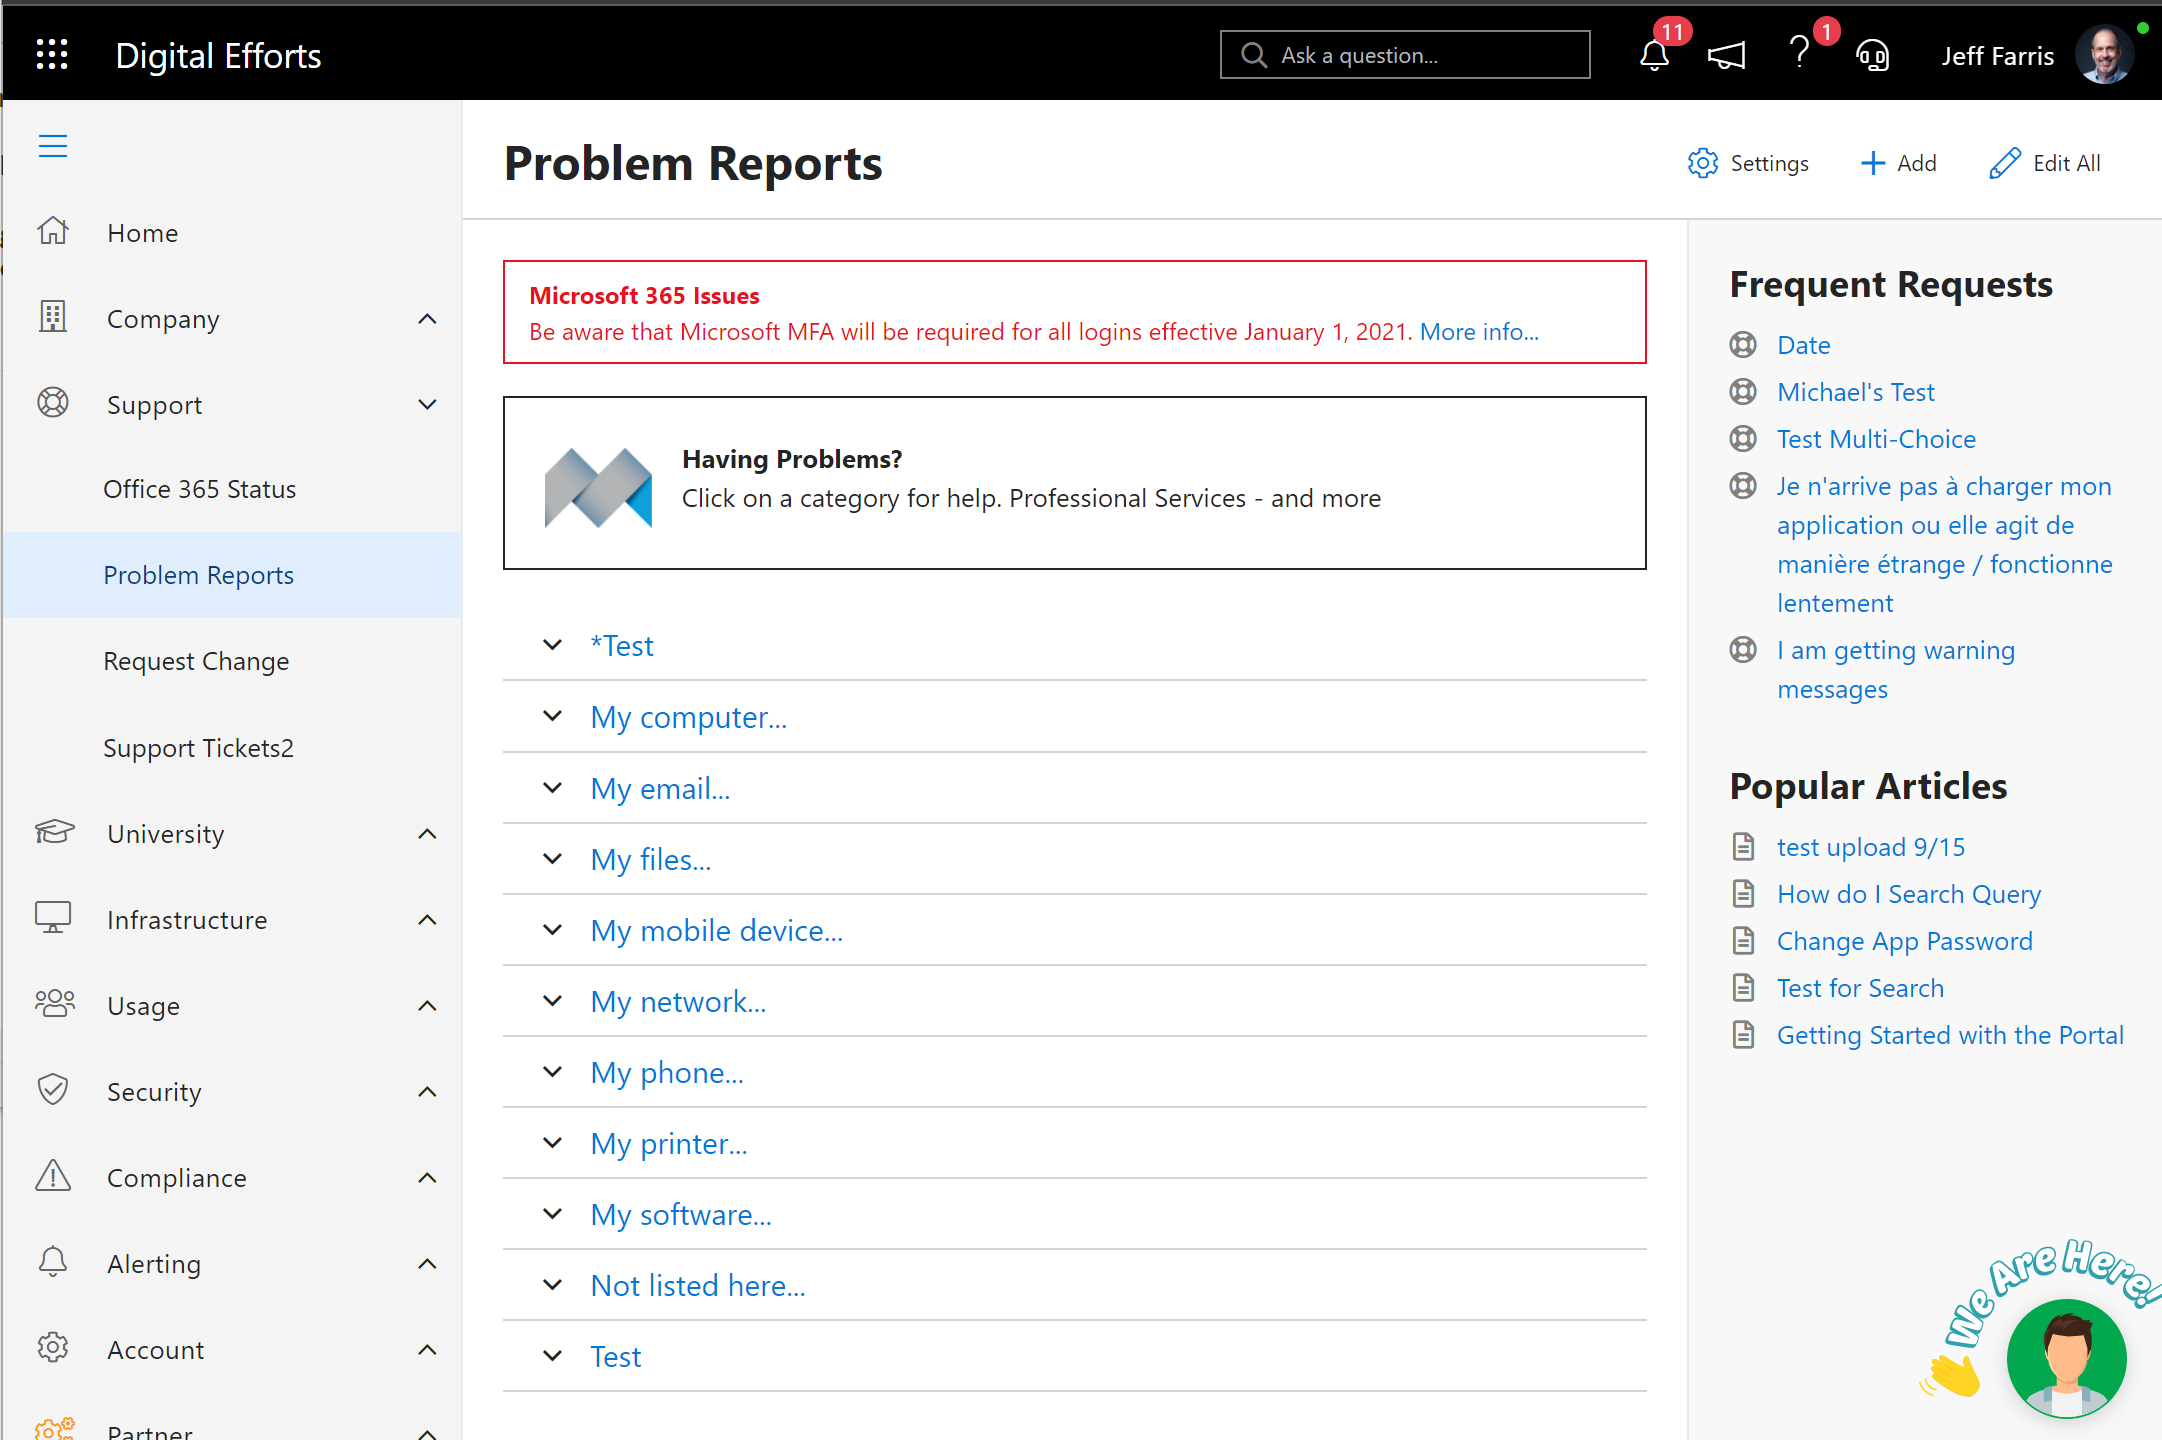Expand the Company menu chevron
2162x1440 pixels.
(427, 319)
